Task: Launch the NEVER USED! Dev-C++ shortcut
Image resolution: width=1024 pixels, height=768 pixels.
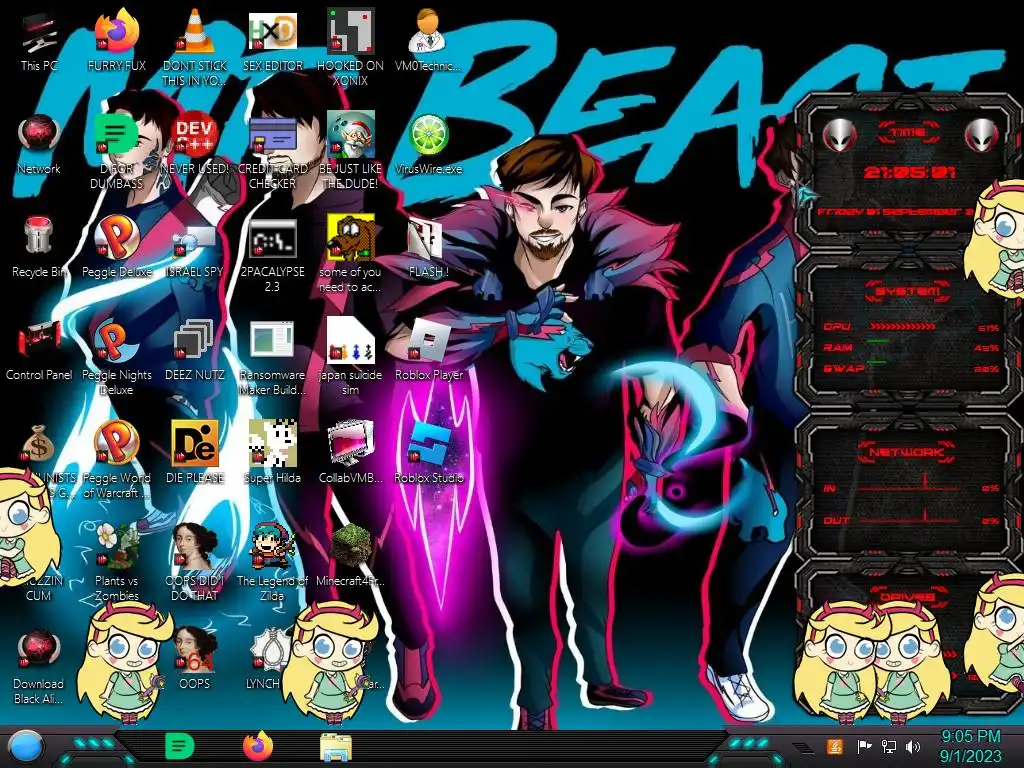Action: [x=194, y=134]
